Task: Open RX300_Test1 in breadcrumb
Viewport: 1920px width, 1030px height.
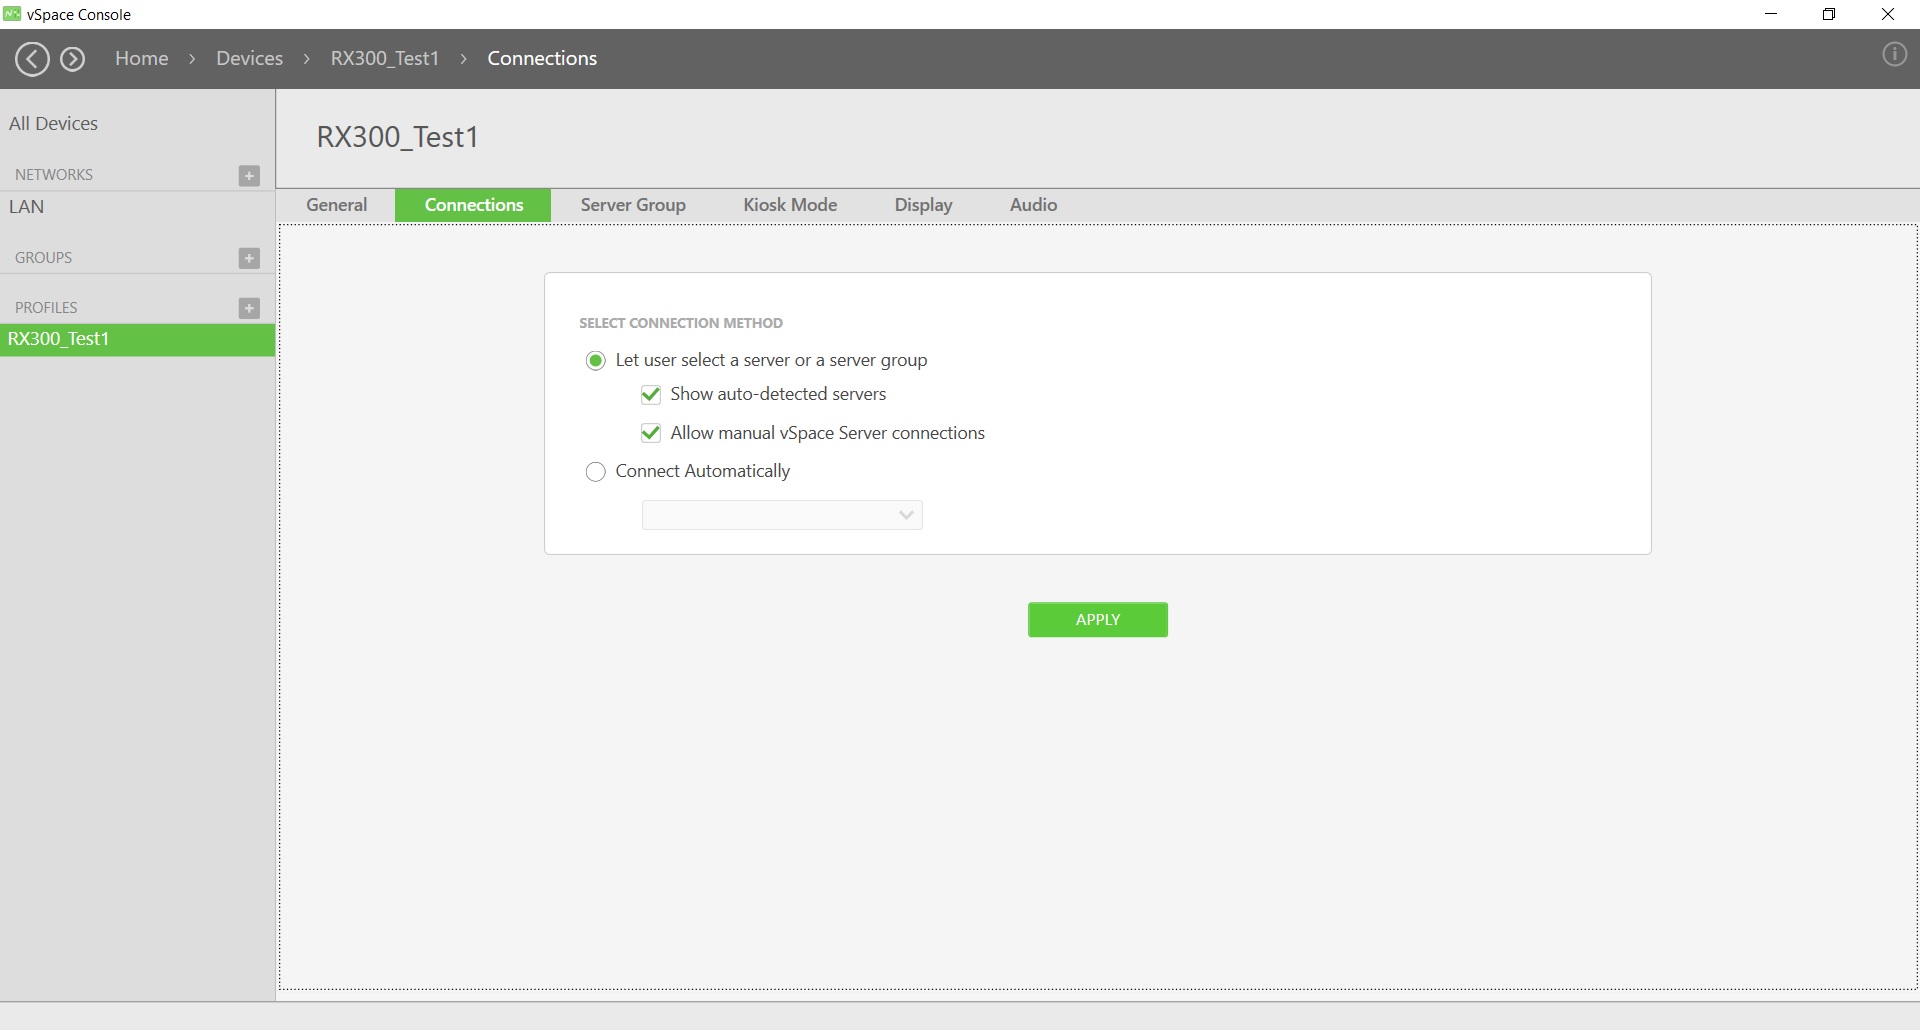Action: [385, 59]
